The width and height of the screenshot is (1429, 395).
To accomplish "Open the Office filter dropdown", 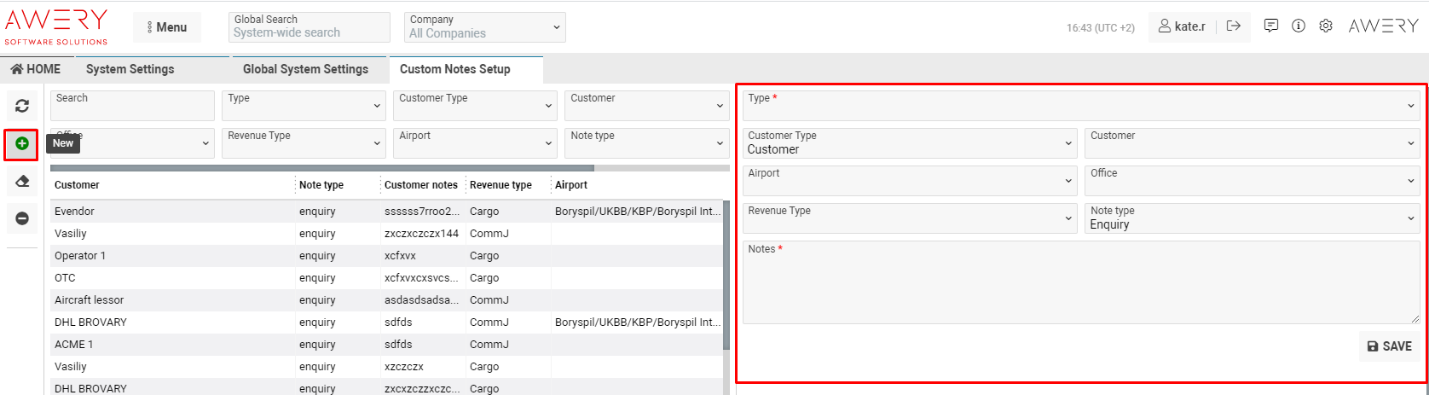I will [132, 143].
